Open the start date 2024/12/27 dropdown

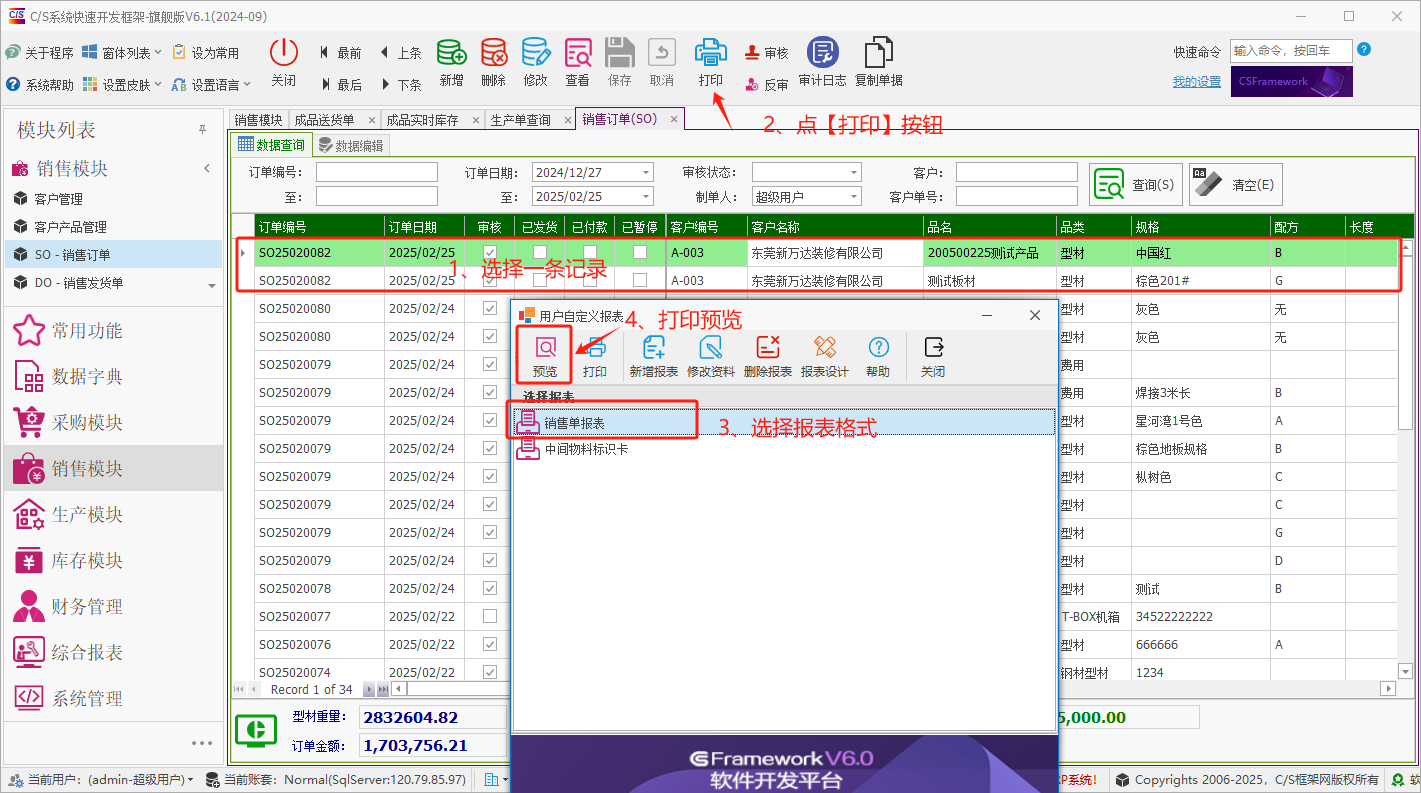coord(645,172)
